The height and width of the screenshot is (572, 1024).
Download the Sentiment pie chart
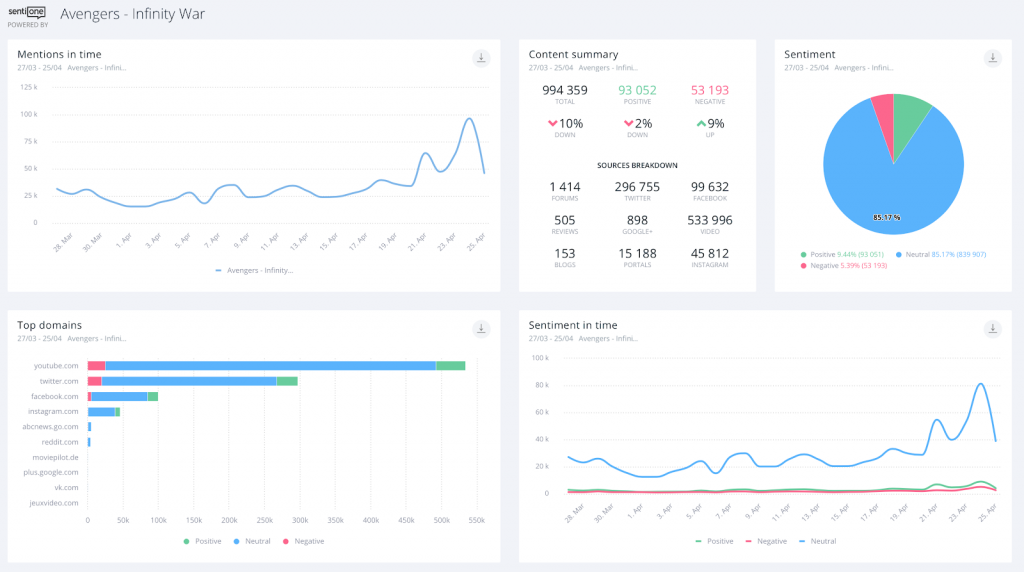[x=992, y=58]
